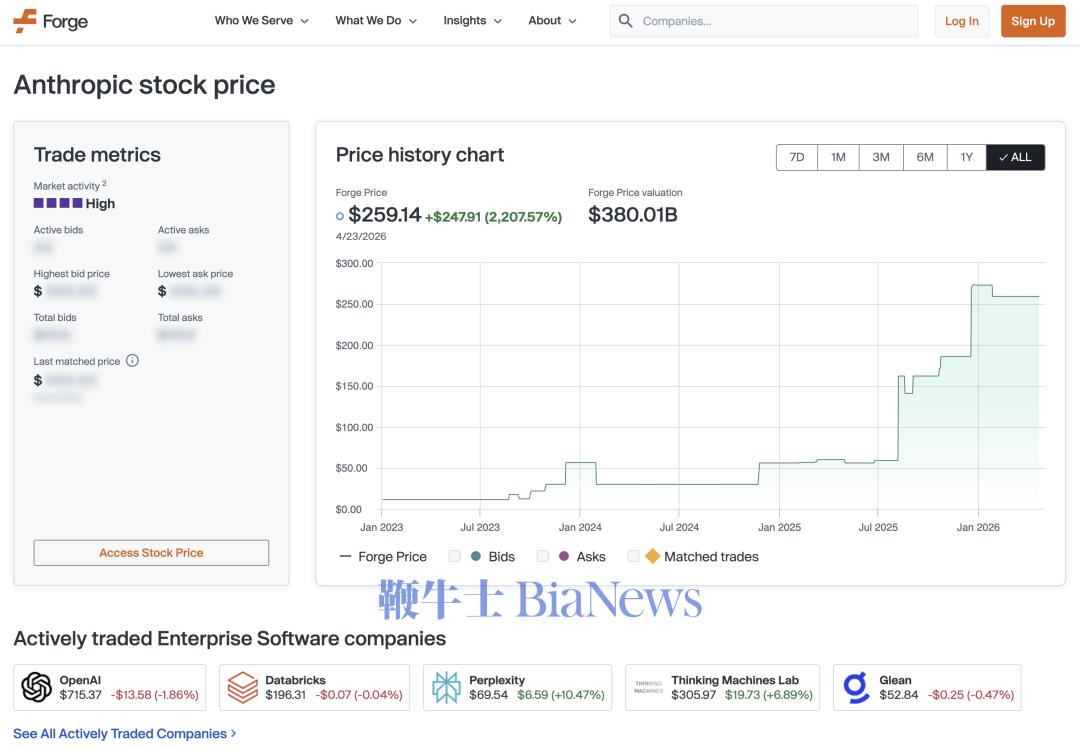Click the Forge logo in header
This screenshot has height=750, width=1080.
51,21
